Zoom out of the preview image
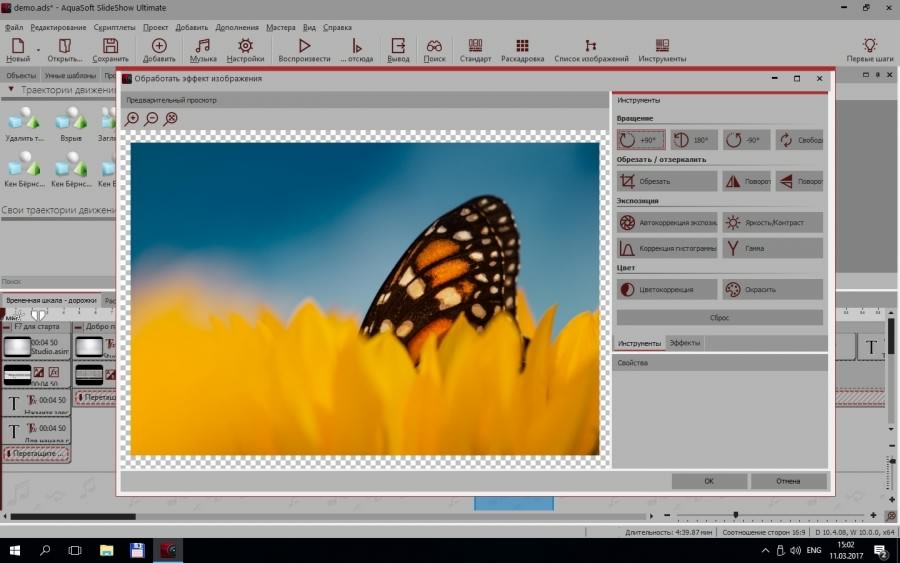 click(x=152, y=119)
